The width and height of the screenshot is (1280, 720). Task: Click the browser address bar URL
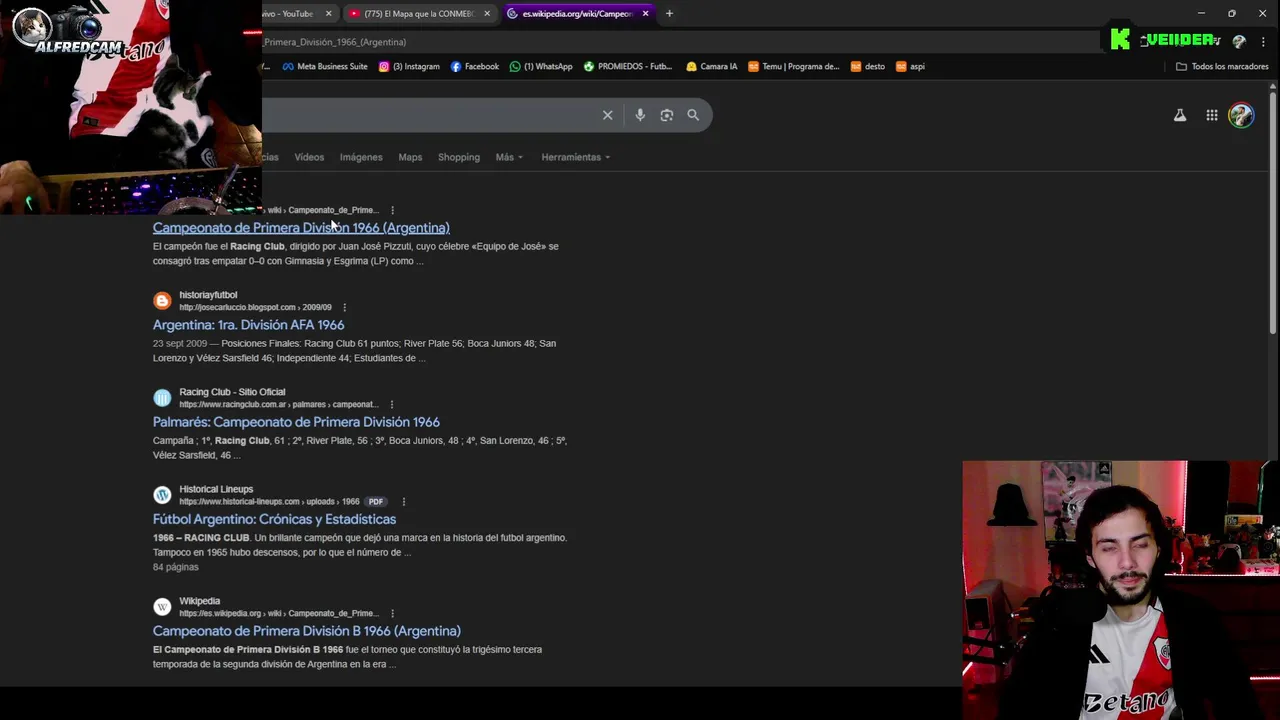[x=335, y=42]
